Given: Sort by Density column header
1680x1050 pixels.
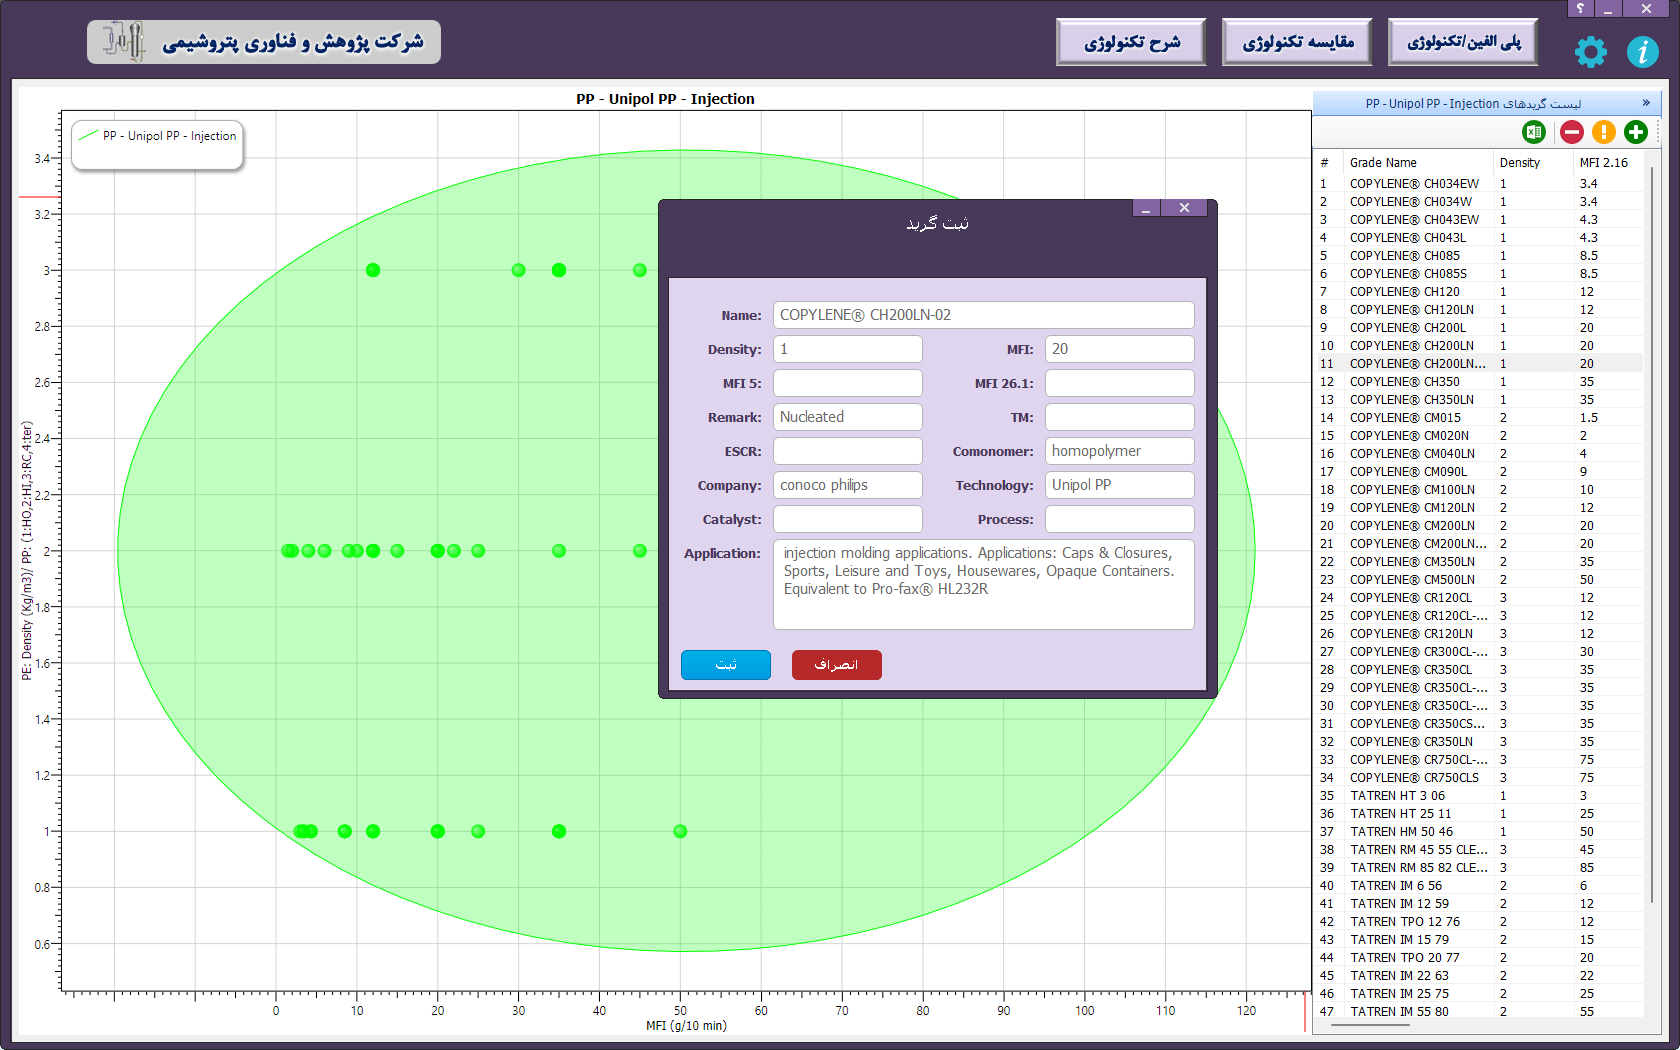Looking at the screenshot, I should click(x=1532, y=163).
